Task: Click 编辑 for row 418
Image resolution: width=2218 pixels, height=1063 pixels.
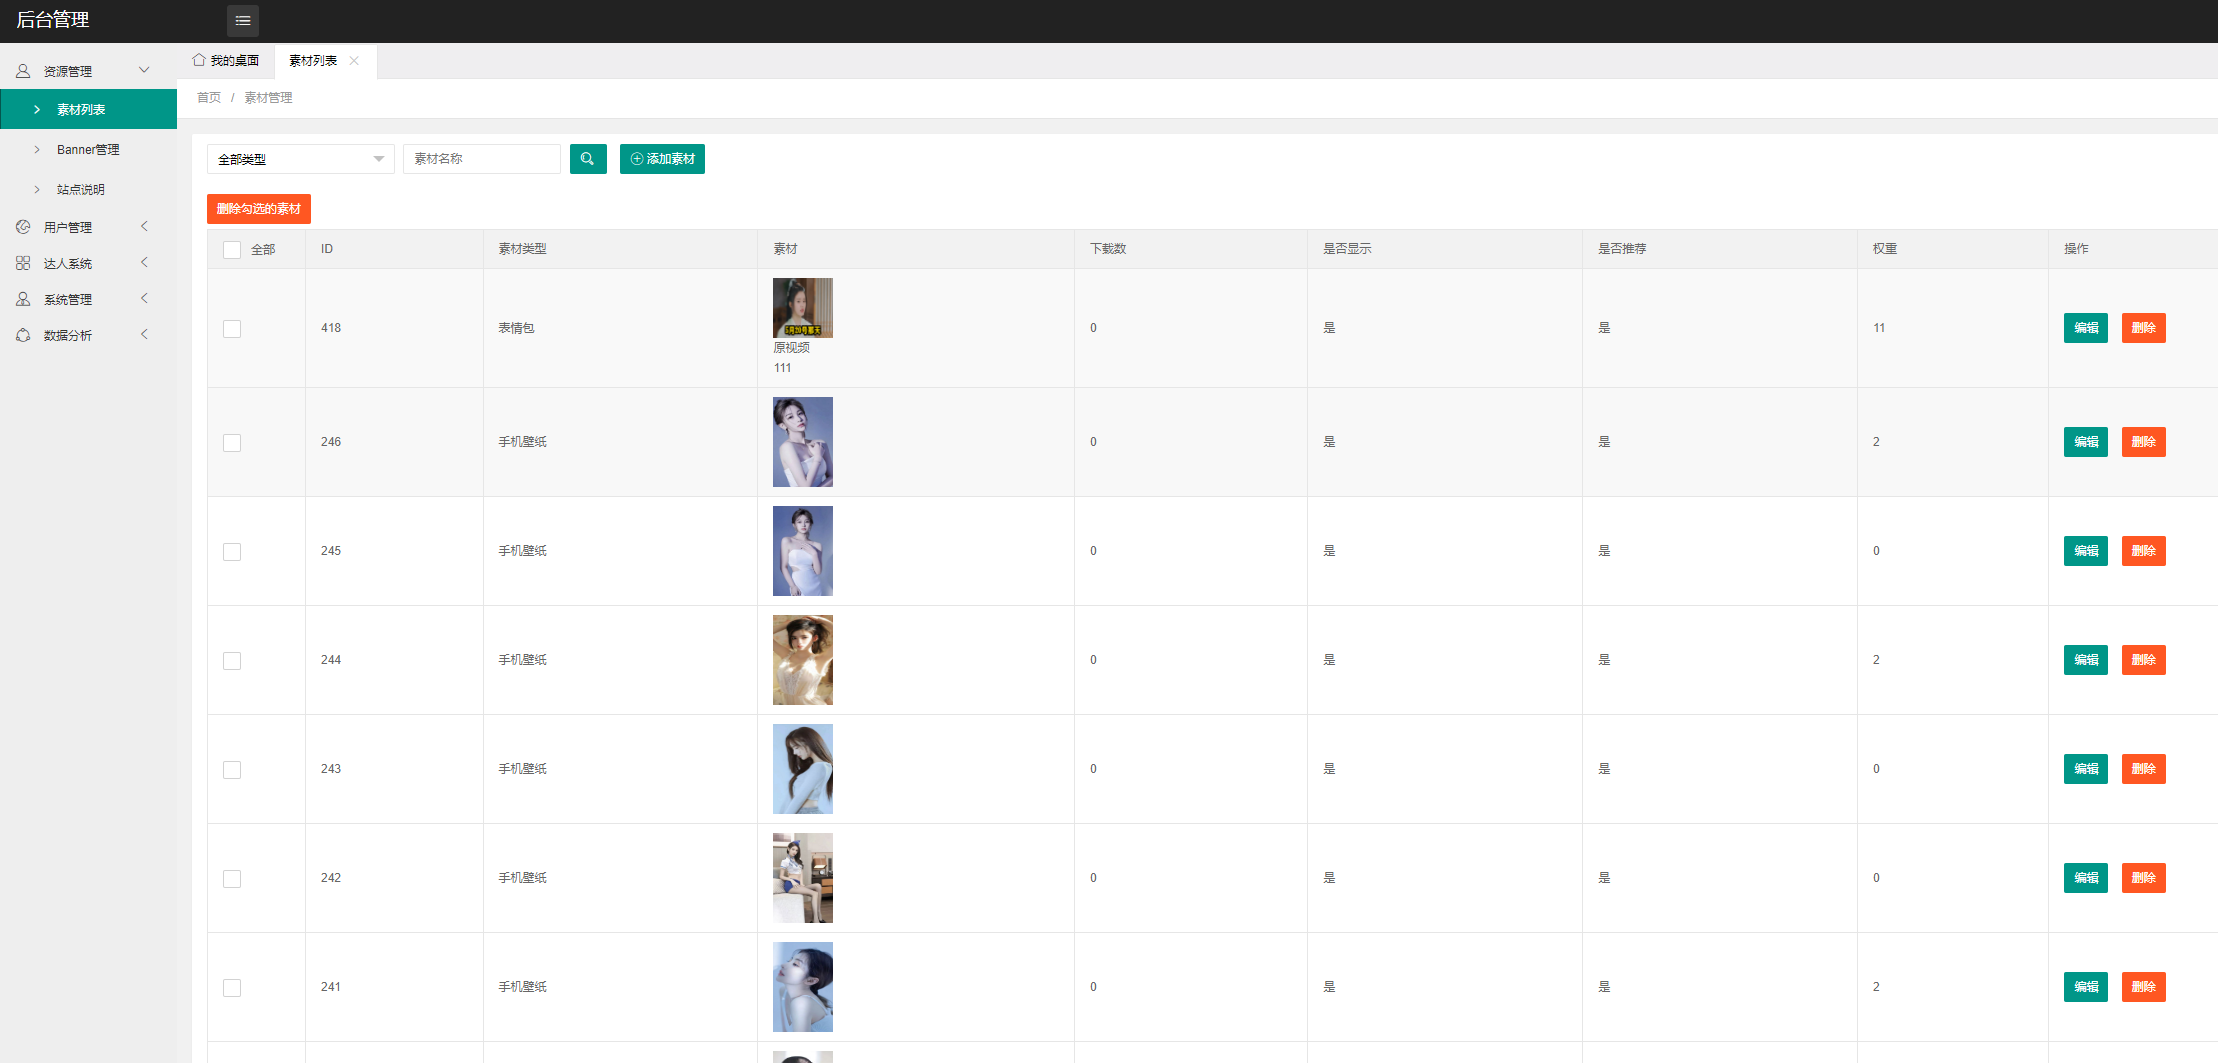Action: (x=2086, y=328)
